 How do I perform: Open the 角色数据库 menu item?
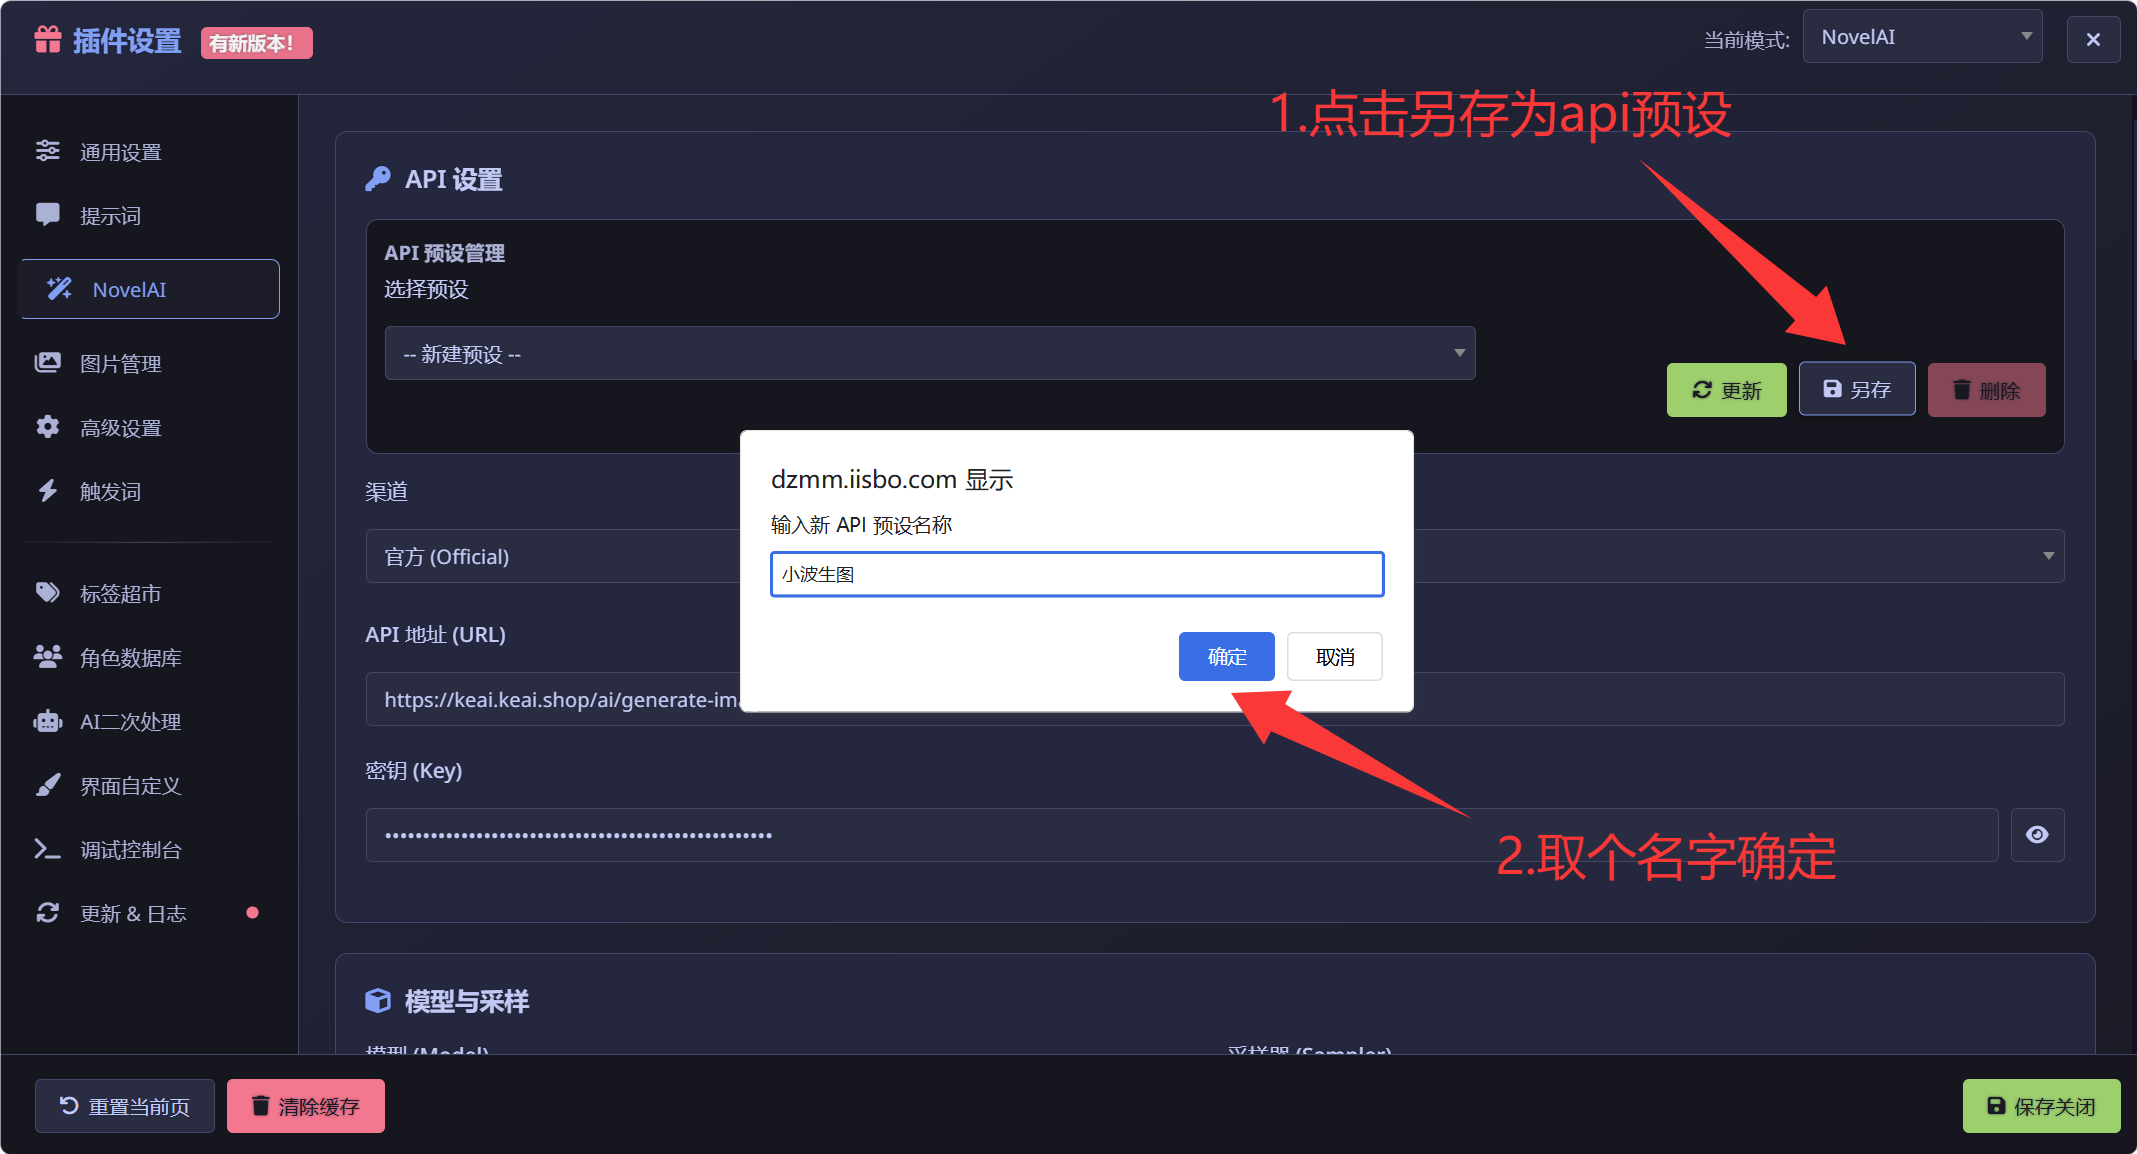(x=130, y=657)
